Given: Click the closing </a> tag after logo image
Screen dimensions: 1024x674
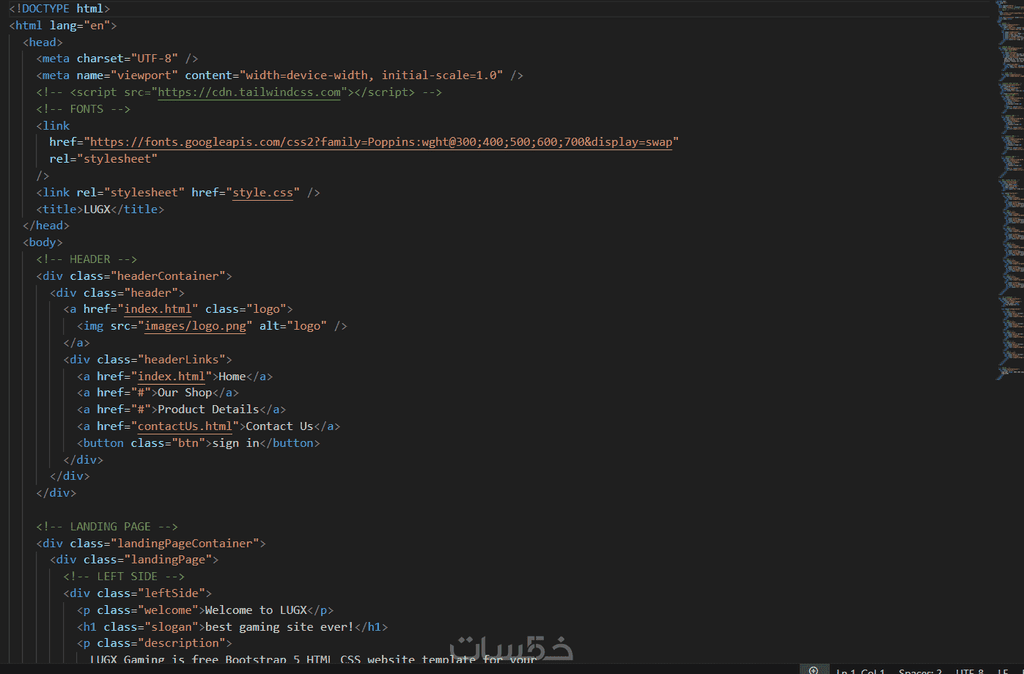Looking at the screenshot, I should [x=76, y=343].
